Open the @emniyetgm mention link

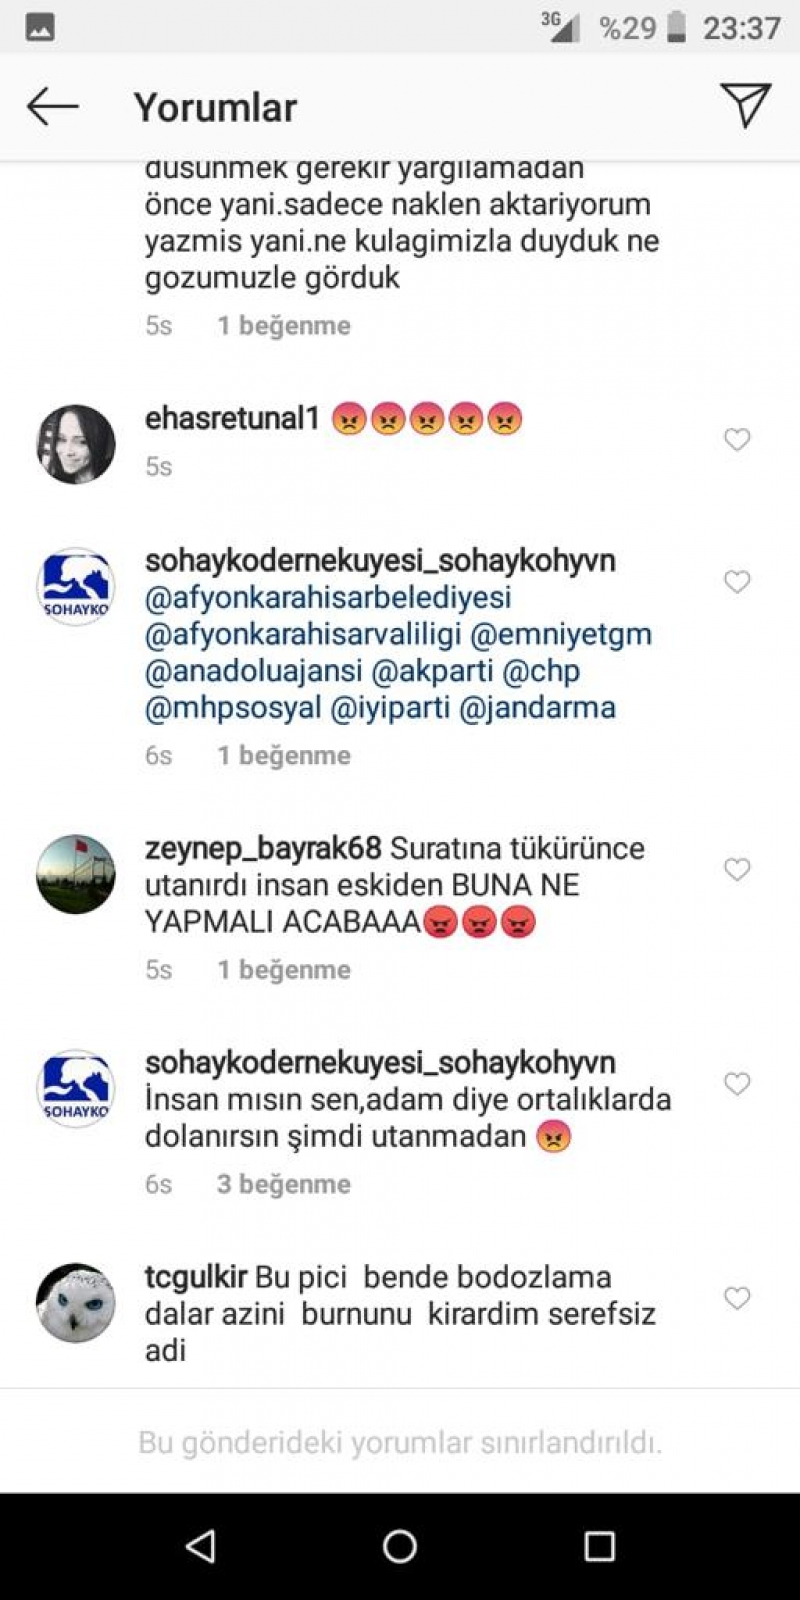561,634
